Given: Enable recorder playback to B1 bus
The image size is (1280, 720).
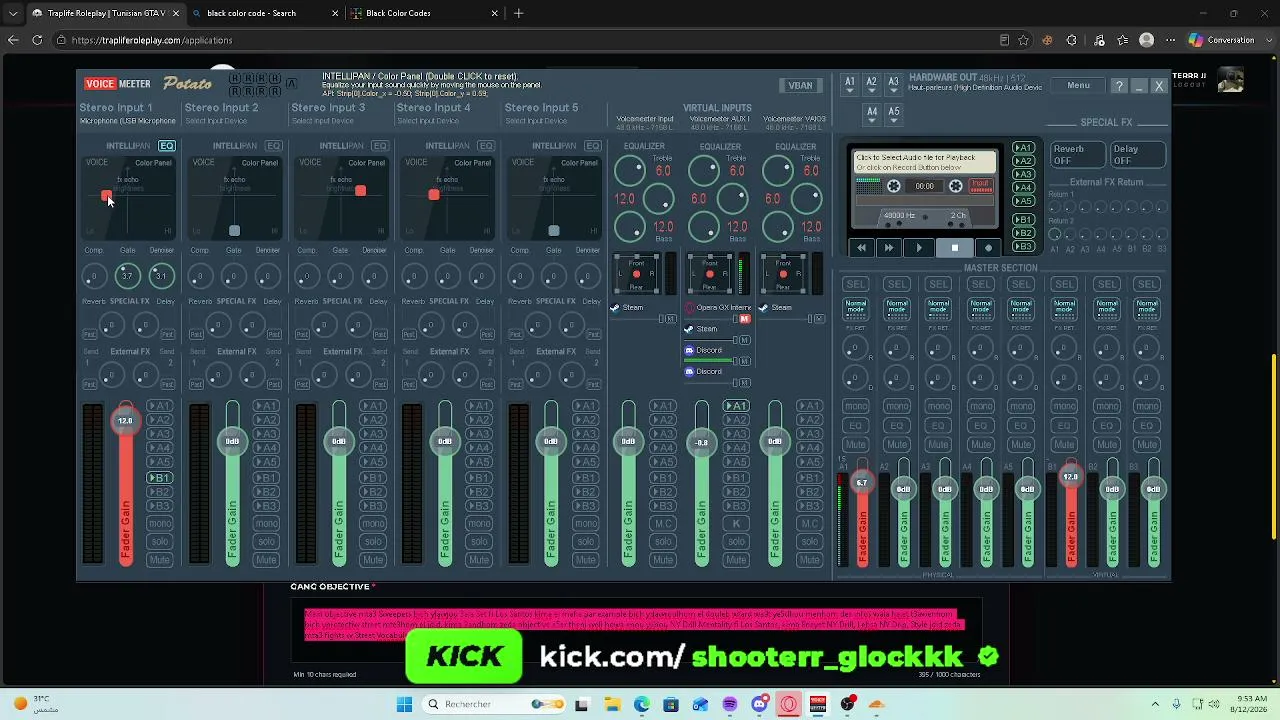Looking at the screenshot, I should tap(1023, 219).
